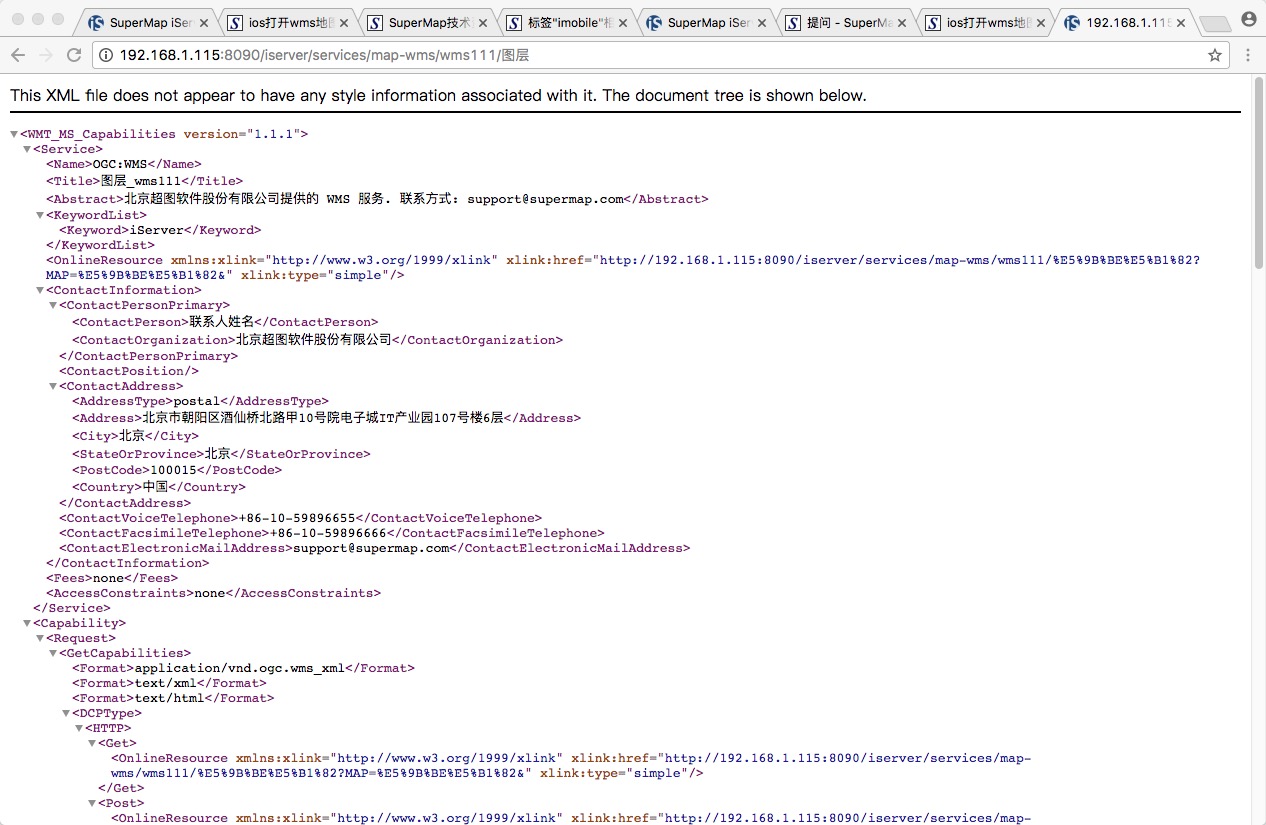Click the browser forward arrow

46,56
